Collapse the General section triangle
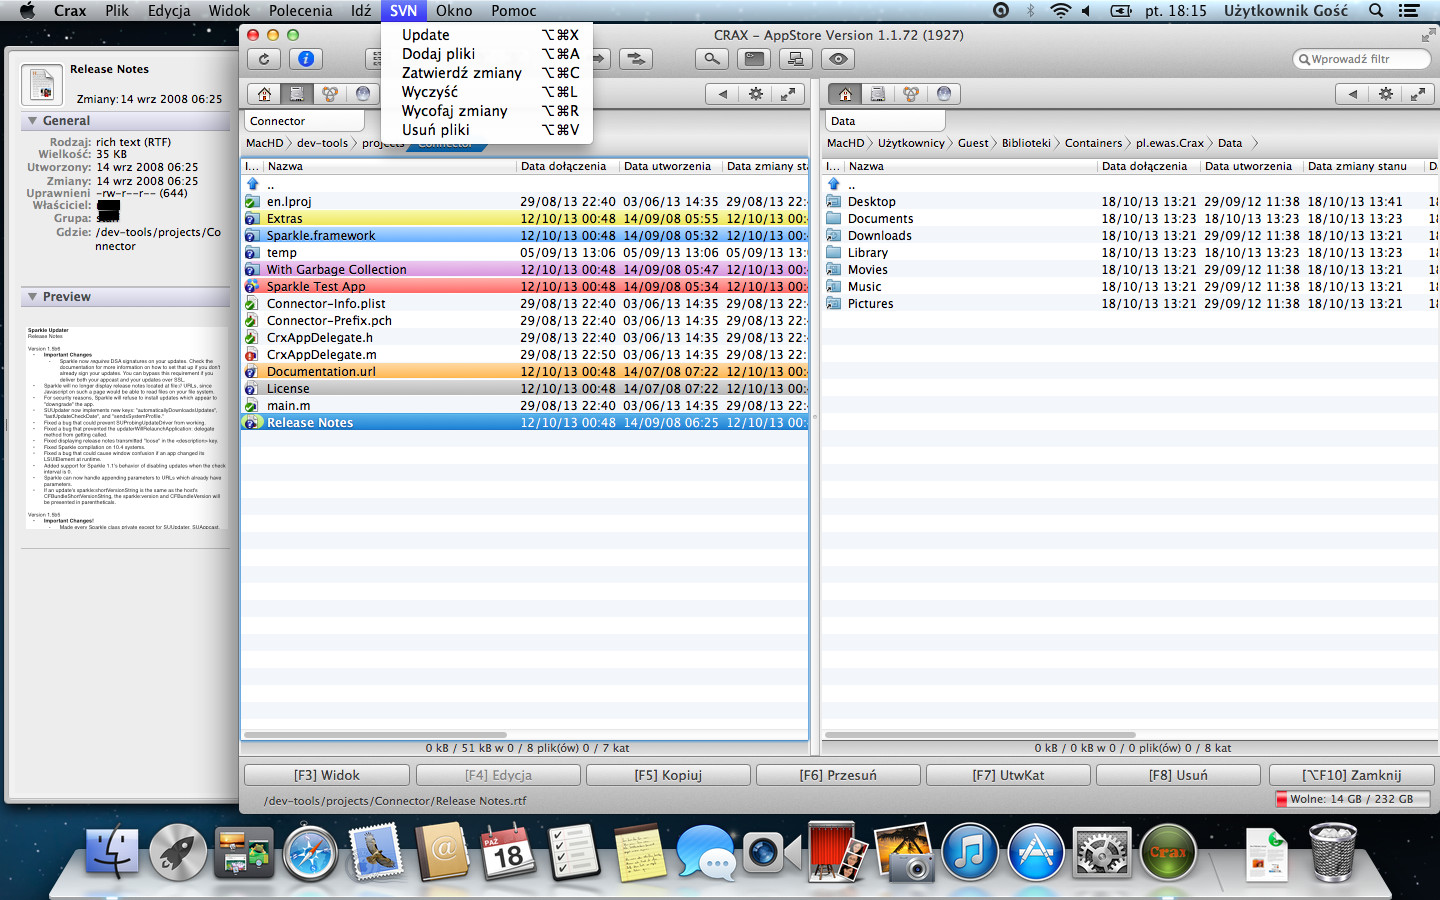1440x900 pixels. pyautogui.click(x=32, y=121)
